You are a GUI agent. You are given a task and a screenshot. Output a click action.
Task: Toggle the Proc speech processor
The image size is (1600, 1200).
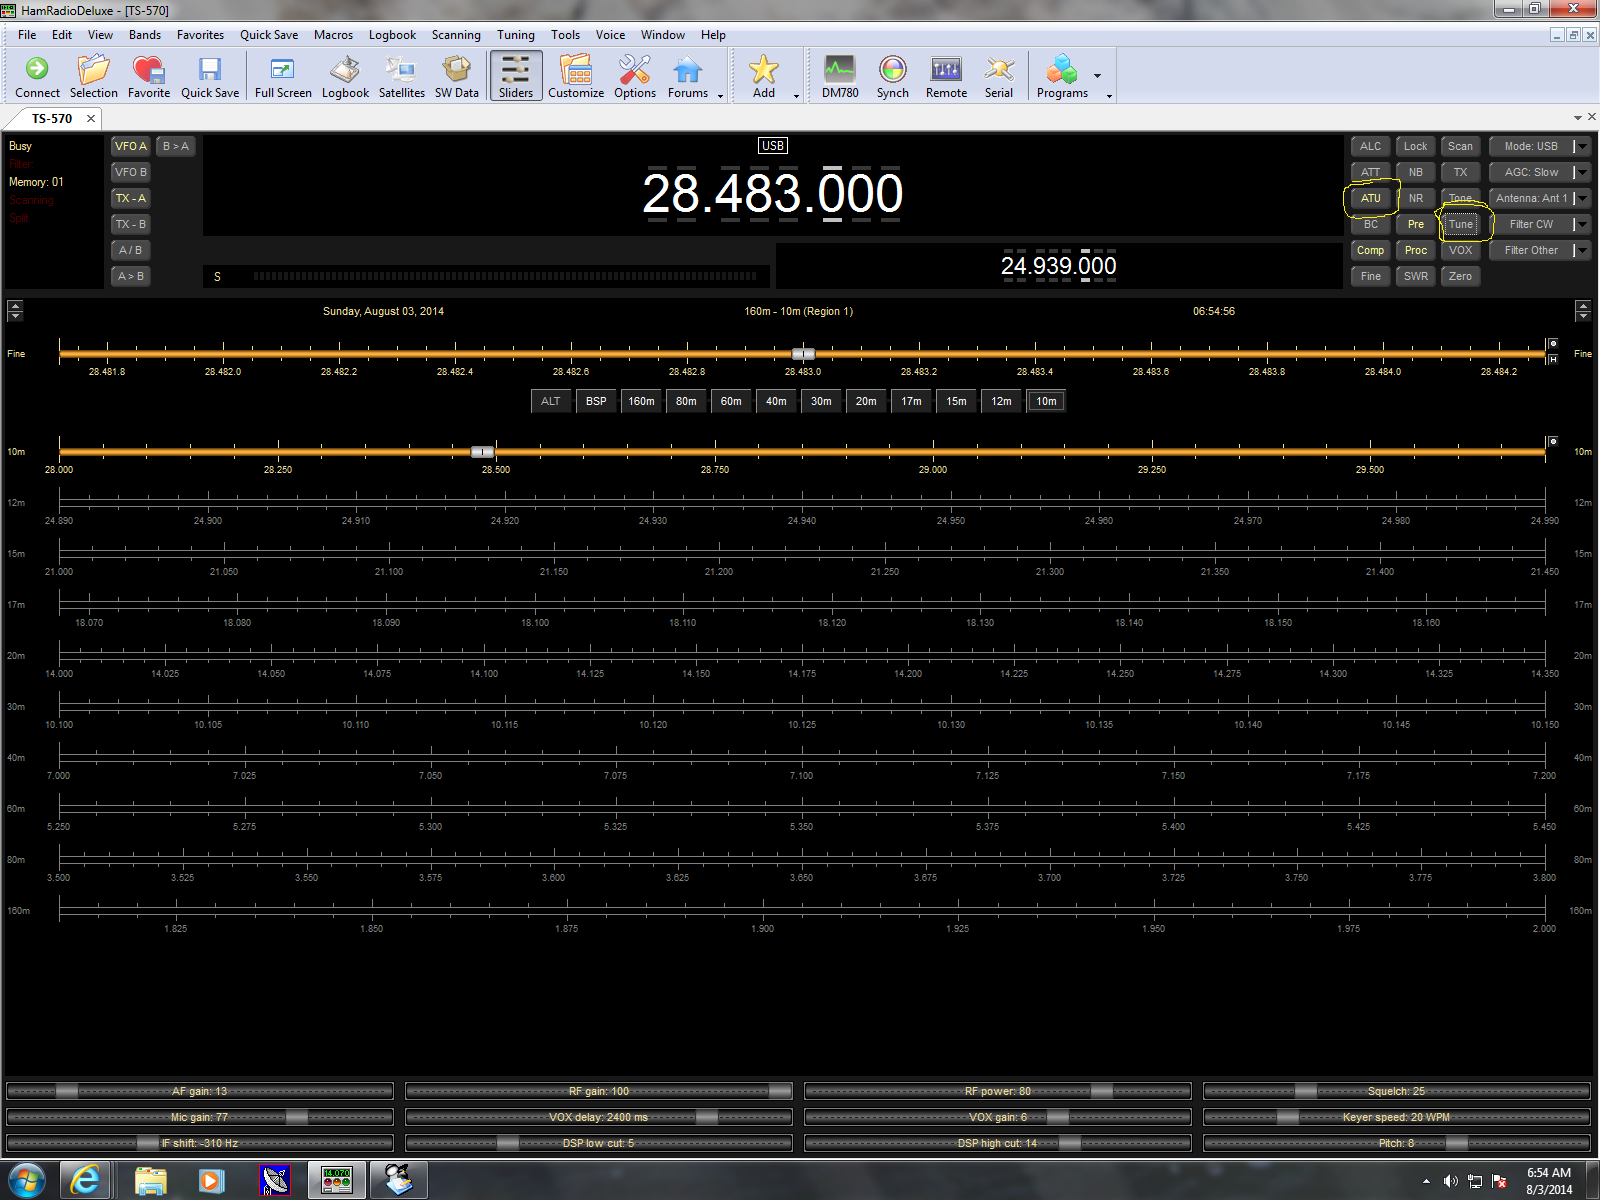(x=1415, y=250)
